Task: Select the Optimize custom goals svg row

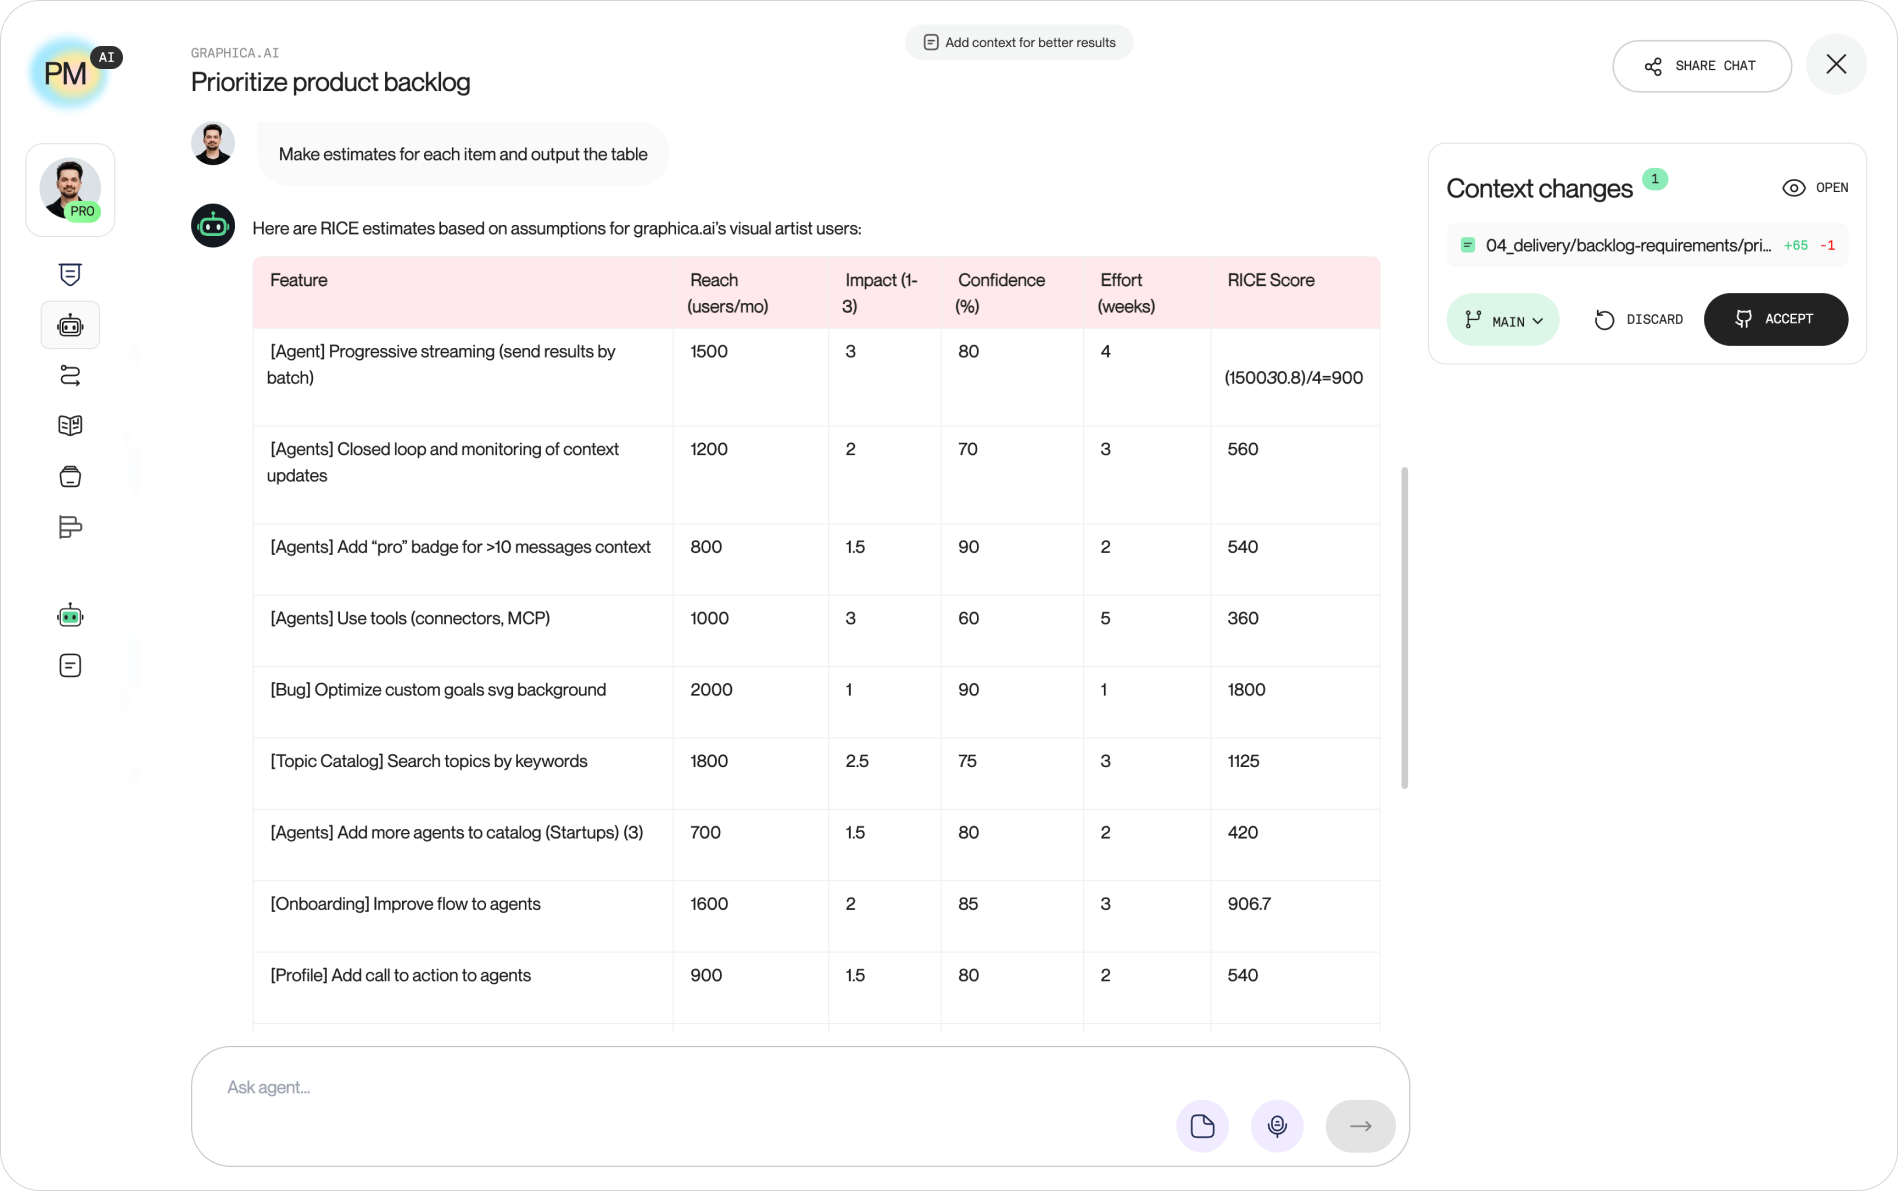Action: [x=817, y=702]
